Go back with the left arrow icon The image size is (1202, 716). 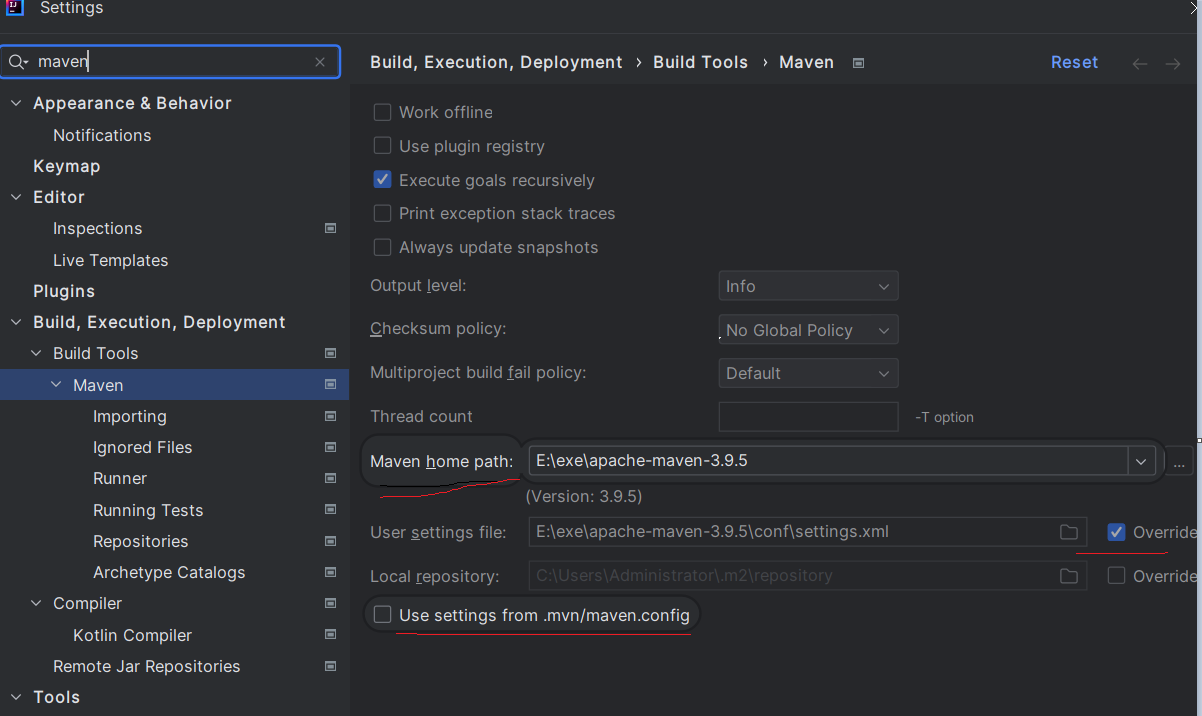click(x=1139, y=63)
